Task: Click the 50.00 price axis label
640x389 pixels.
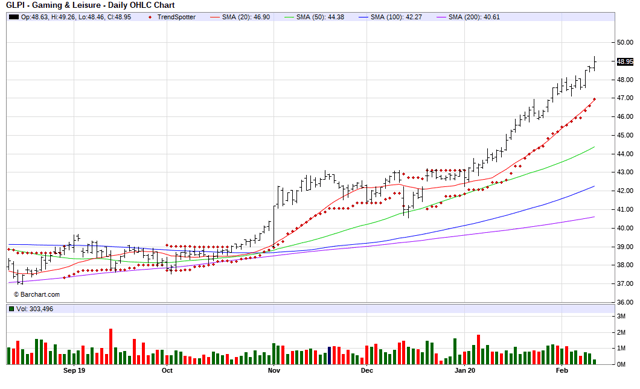Action: tap(625, 42)
